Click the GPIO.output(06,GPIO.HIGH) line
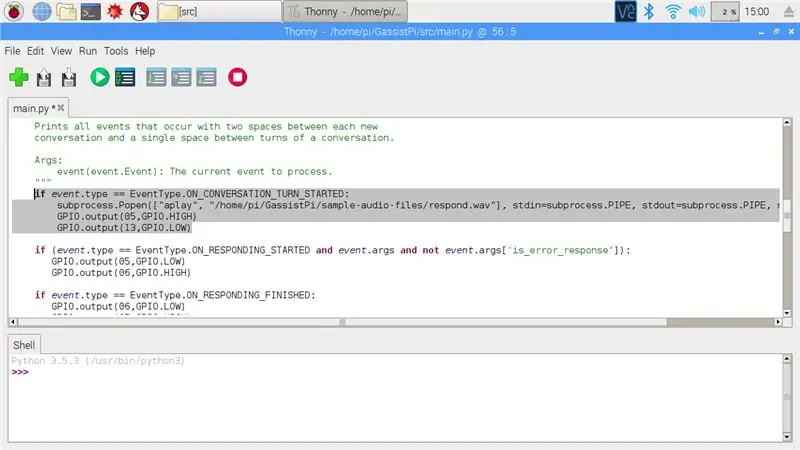Image resolution: width=800 pixels, height=450 pixels. coord(121,272)
